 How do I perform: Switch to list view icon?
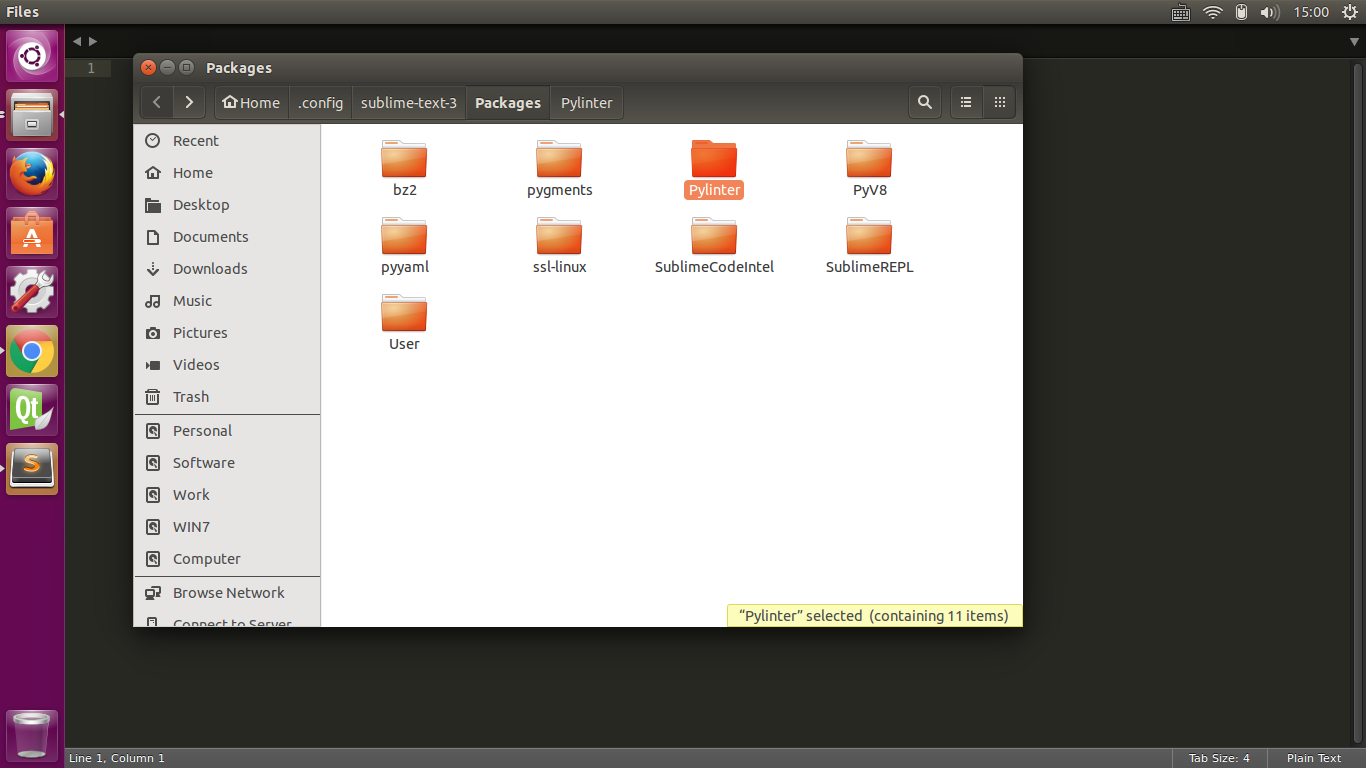[x=966, y=102]
